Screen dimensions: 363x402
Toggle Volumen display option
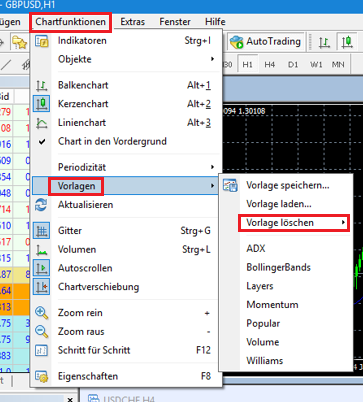126,249
